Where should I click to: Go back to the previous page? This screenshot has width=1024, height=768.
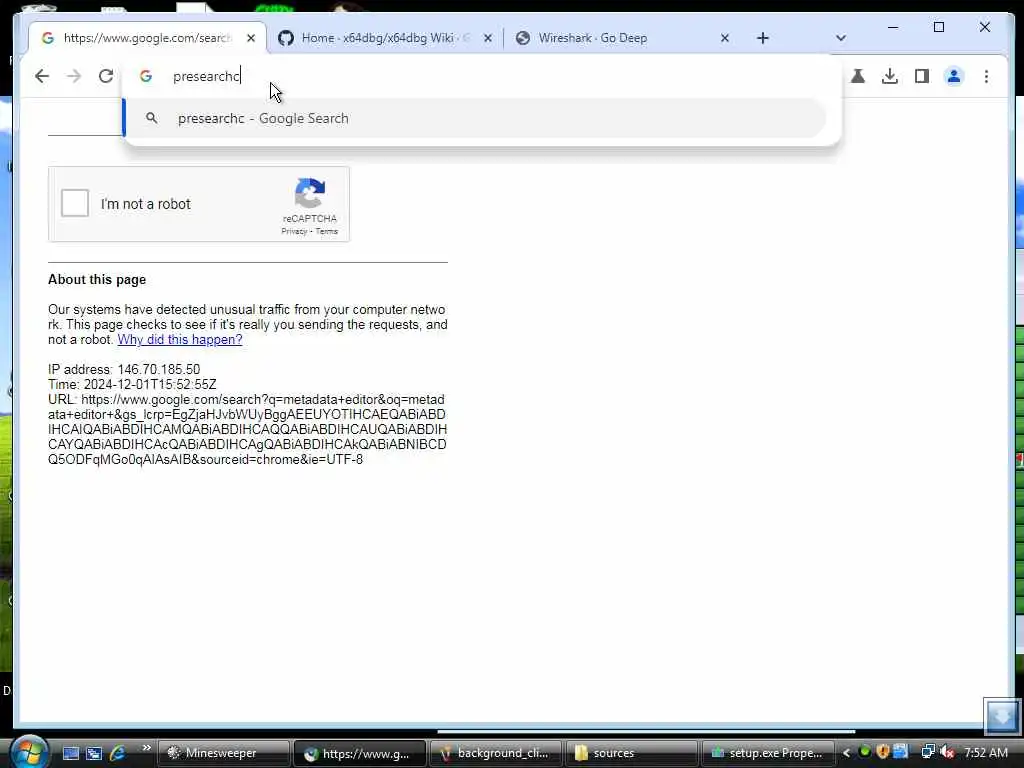(42, 76)
